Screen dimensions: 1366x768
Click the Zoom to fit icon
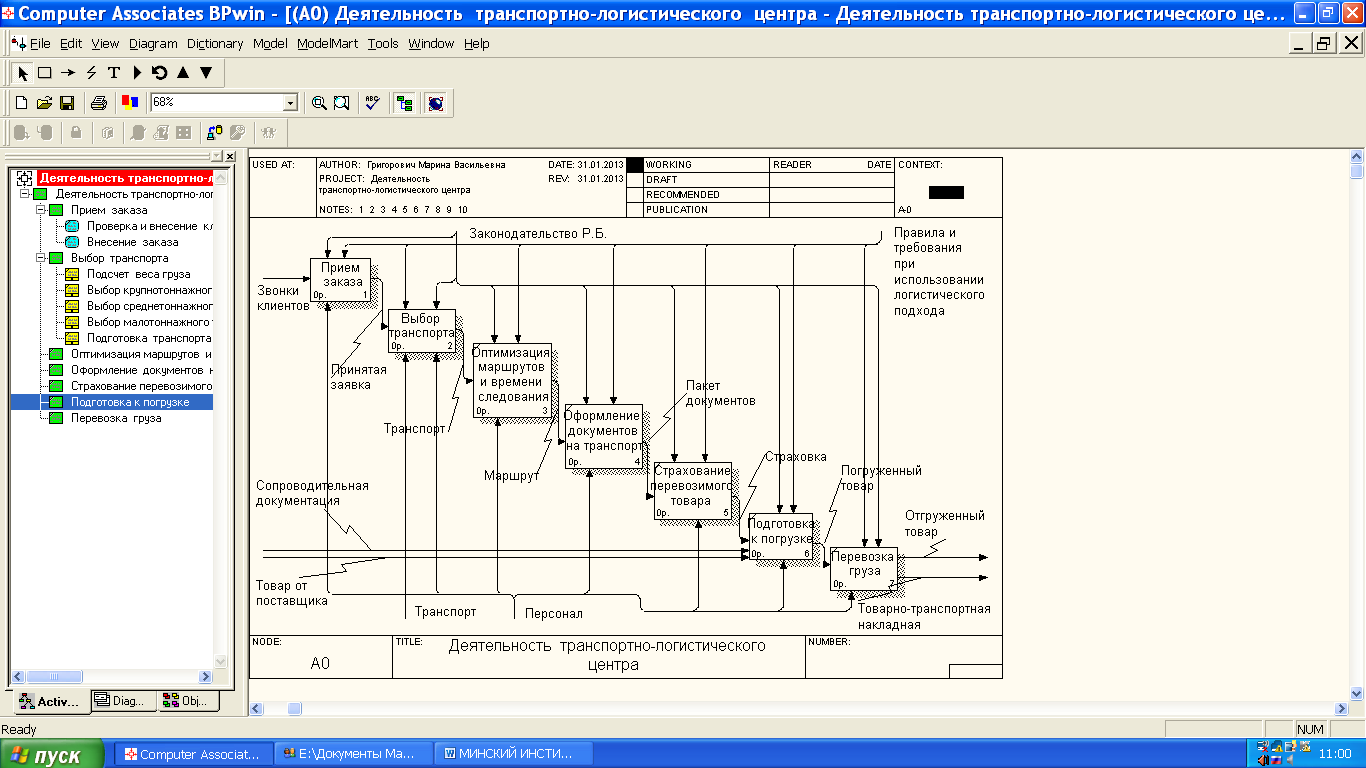342,103
